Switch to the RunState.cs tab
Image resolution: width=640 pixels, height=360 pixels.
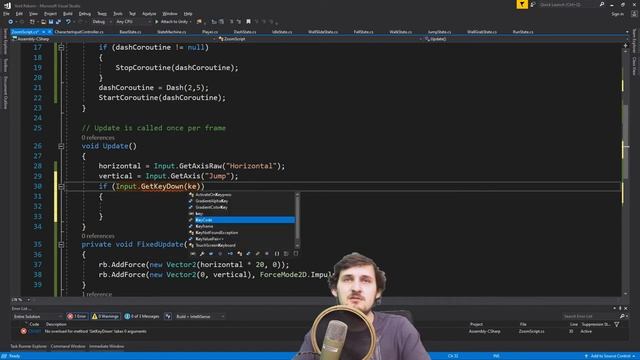523,31
